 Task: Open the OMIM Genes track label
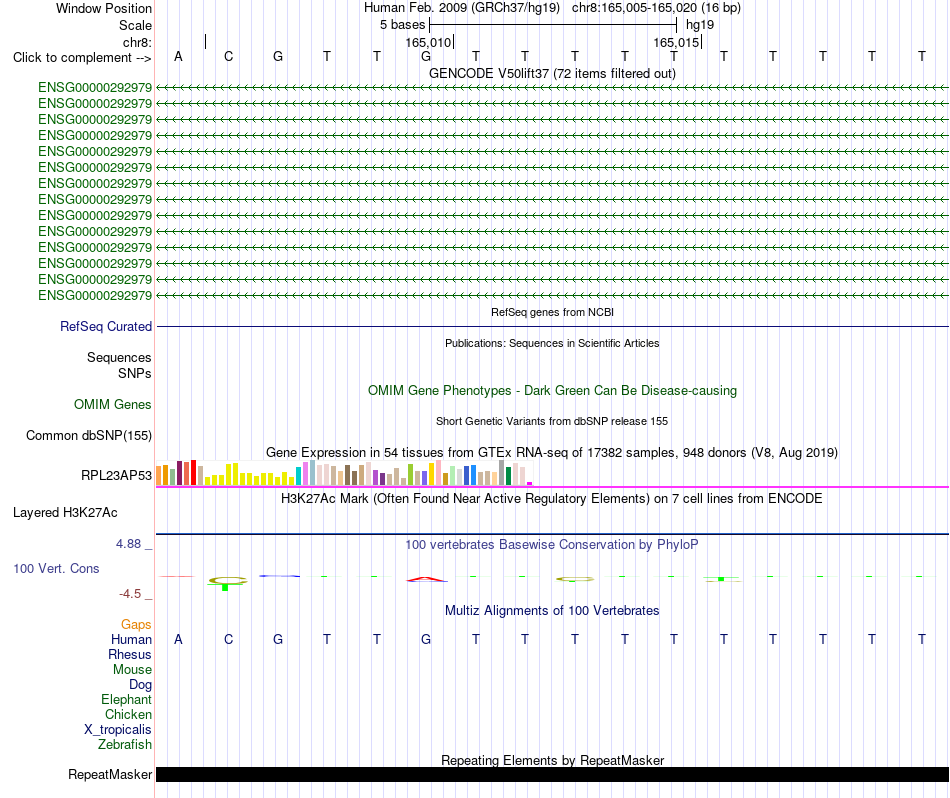pyautogui.click(x=113, y=405)
